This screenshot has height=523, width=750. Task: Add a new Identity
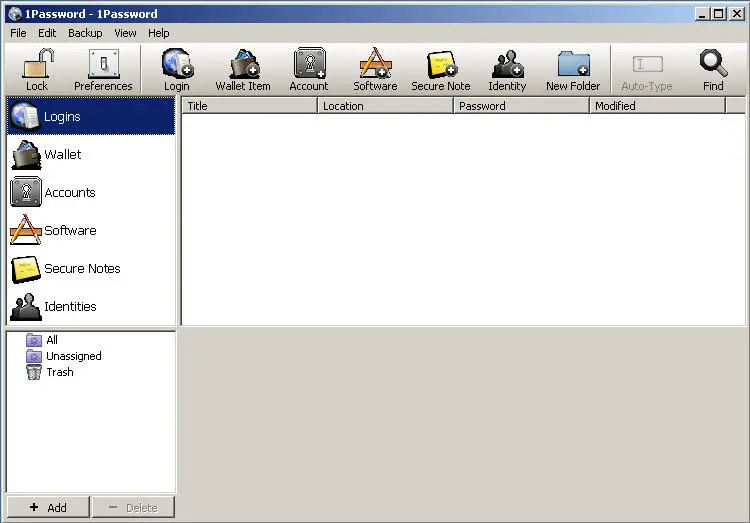[507, 70]
